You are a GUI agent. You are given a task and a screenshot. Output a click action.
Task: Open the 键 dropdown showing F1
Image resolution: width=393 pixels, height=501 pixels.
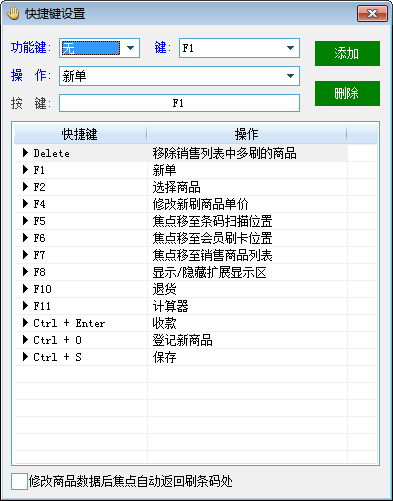(x=290, y=48)
